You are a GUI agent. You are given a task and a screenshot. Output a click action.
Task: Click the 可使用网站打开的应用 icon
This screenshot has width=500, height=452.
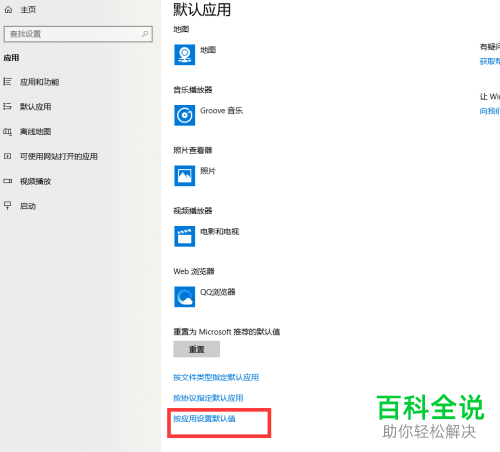(x=8, y=156)
